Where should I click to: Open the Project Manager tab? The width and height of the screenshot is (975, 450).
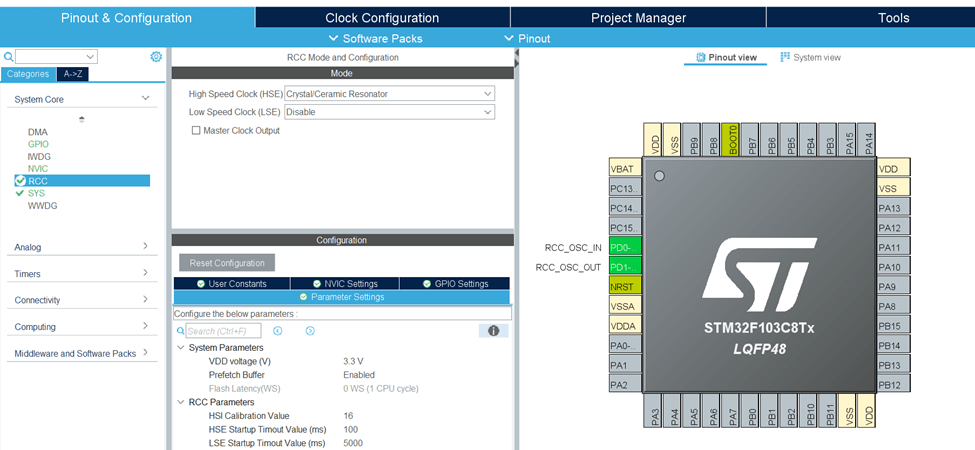click(x=638, y=18)
